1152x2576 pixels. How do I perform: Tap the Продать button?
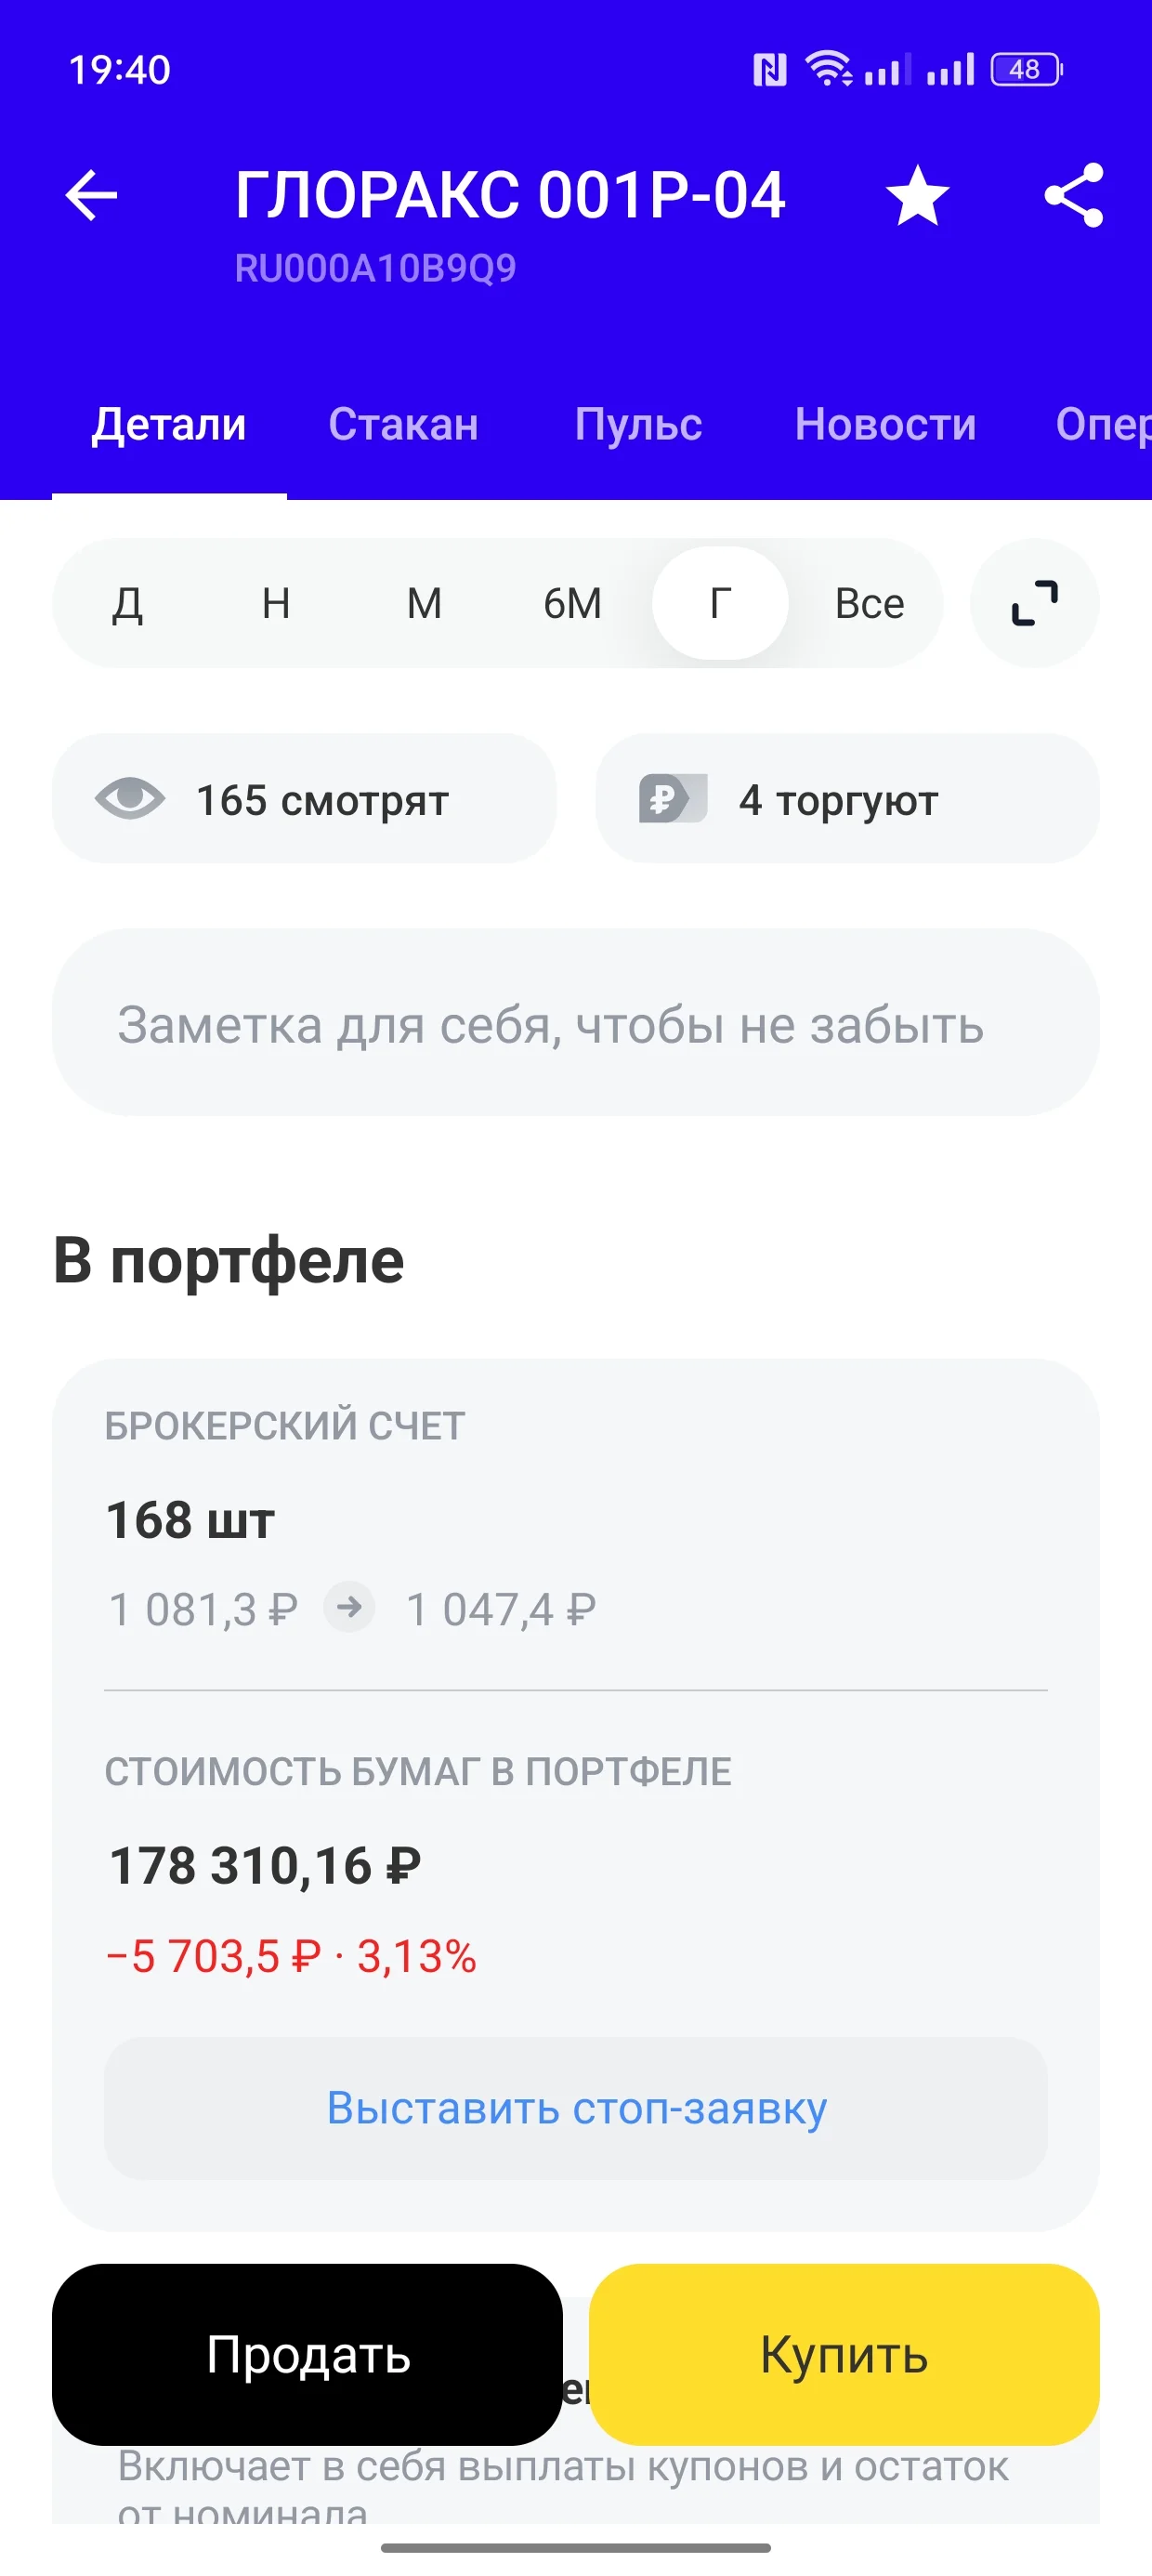[x=307, y=2355]
